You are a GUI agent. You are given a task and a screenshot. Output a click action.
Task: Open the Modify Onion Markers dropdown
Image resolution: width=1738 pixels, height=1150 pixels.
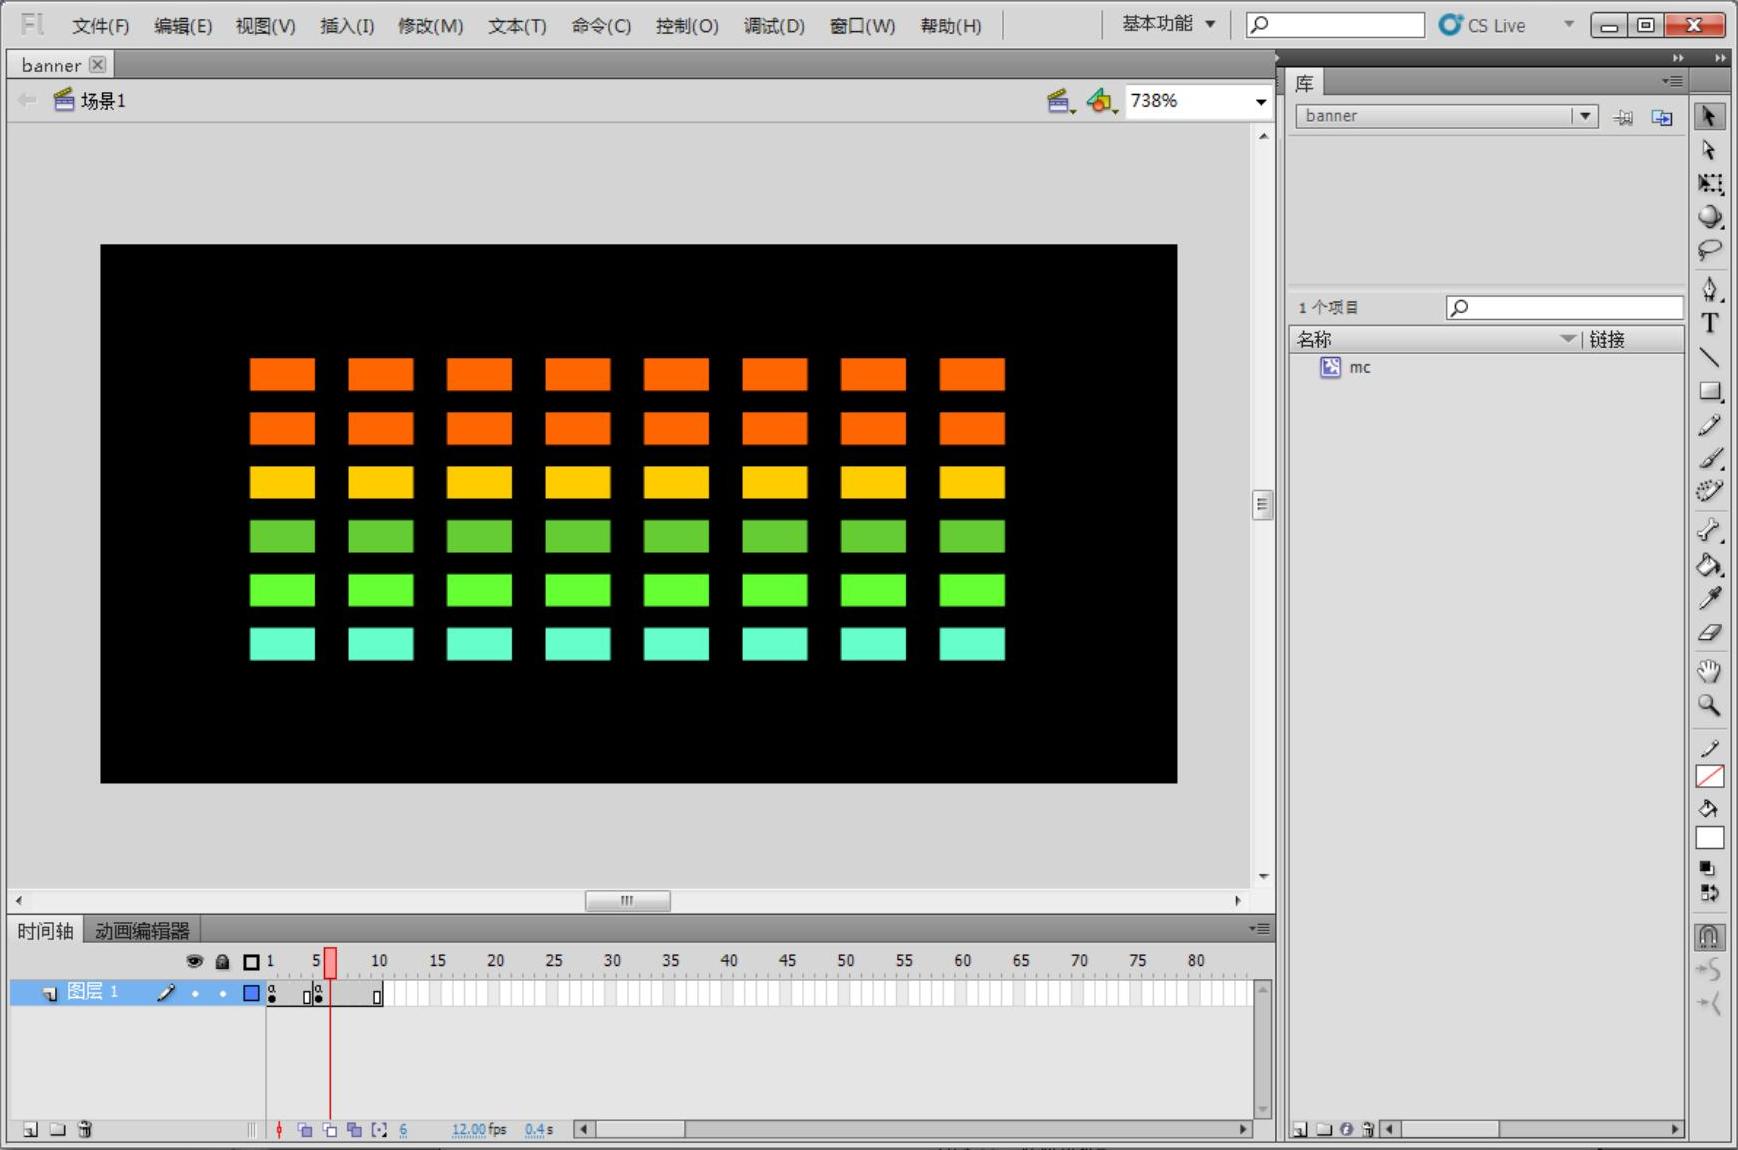(379, 1129)
